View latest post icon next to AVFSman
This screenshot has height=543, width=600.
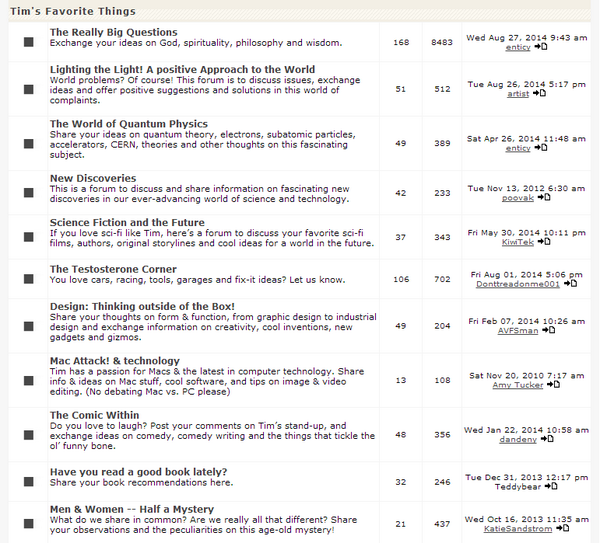[x=549, y=330]
